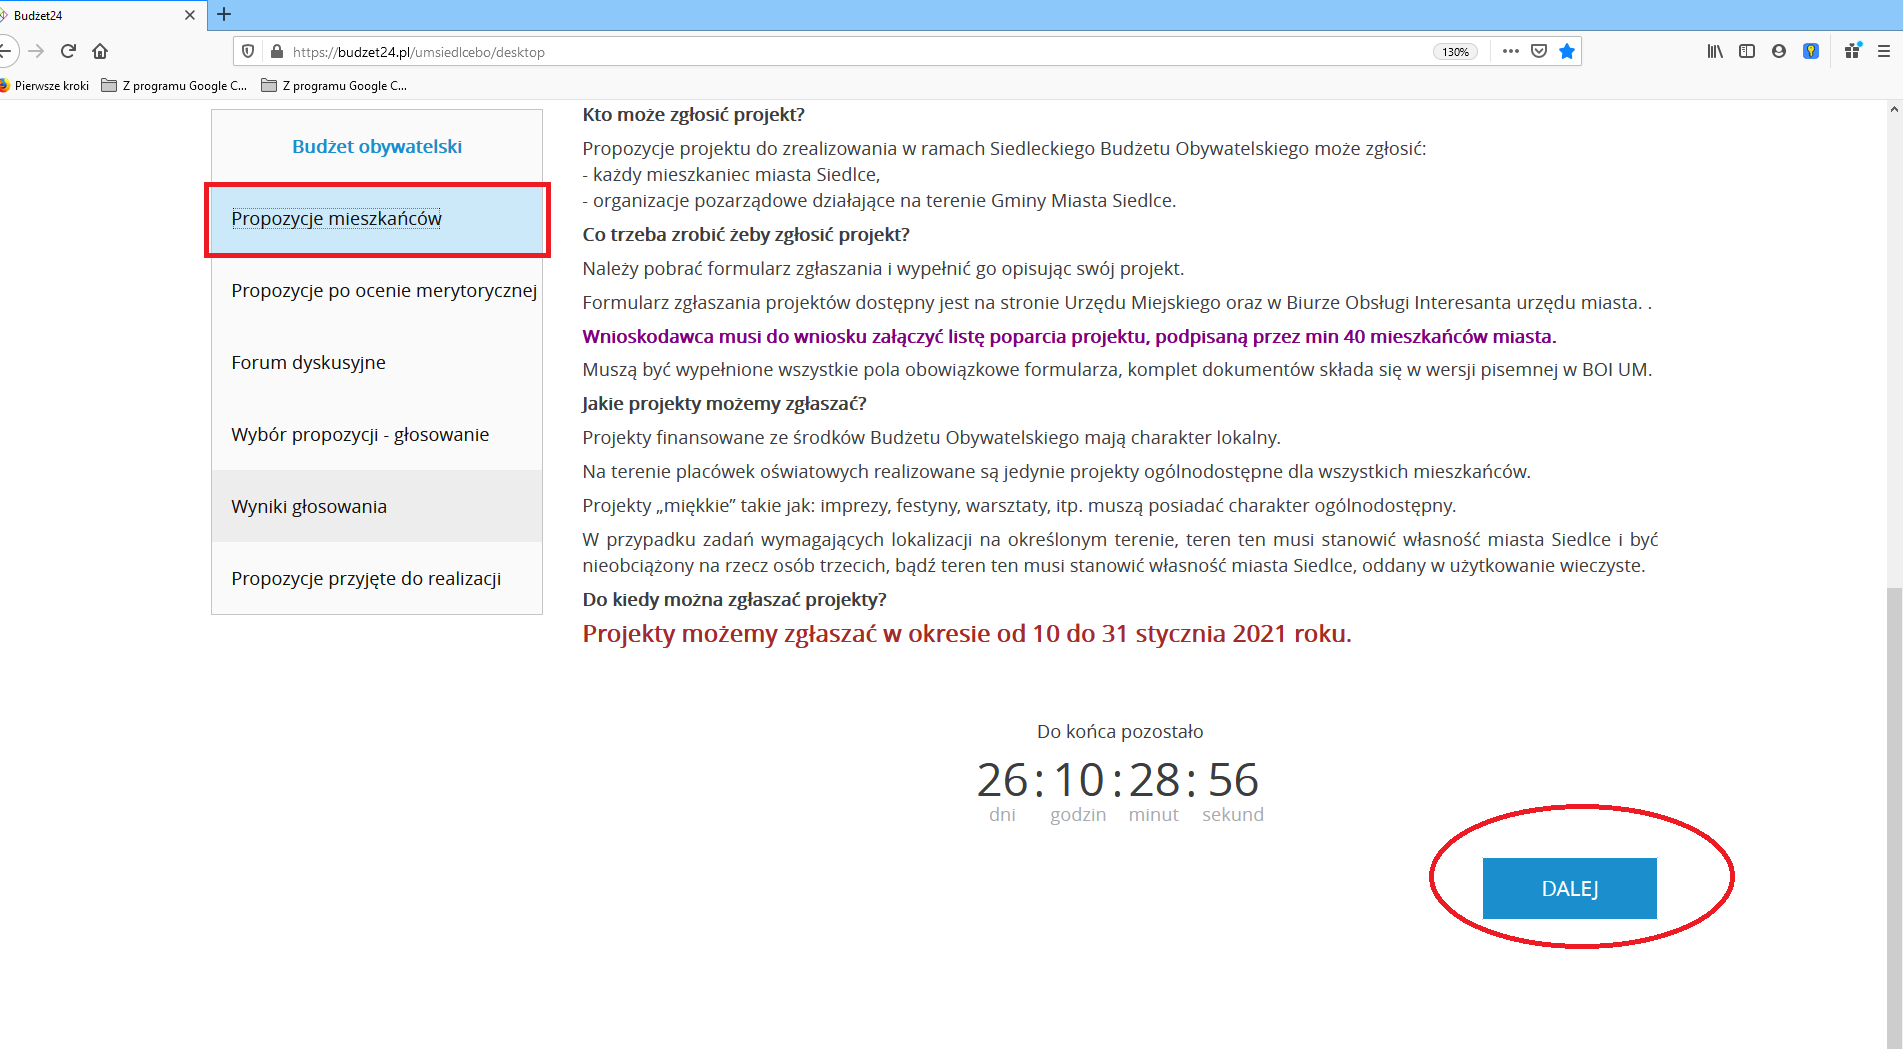Open the Firefox account icon
This screenshot has width=1903, height=1049.
[x=1778, y=51]
